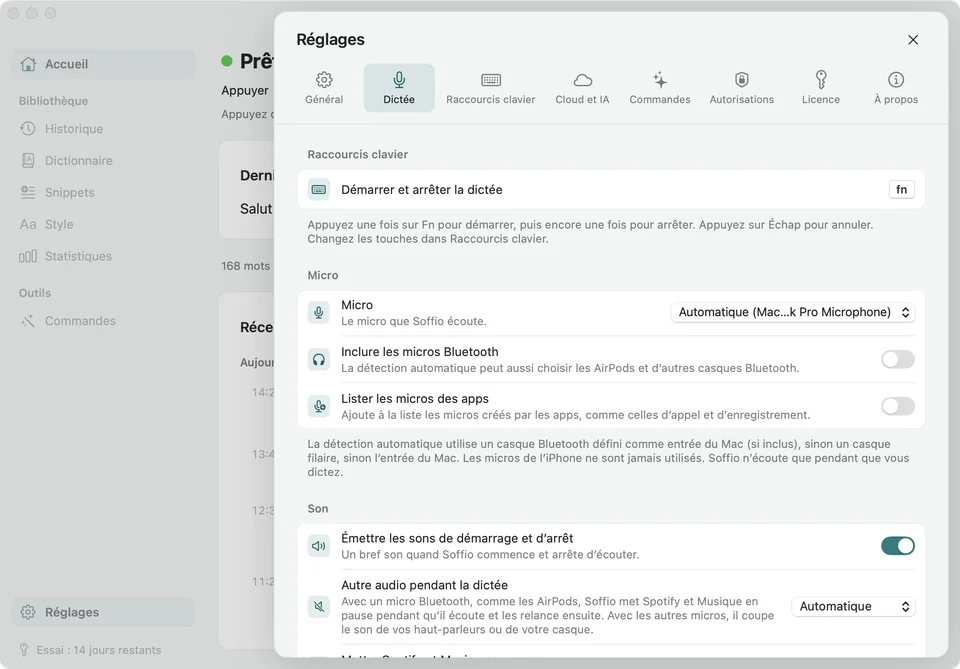The height and width of the screenshot is (669, 960).
Task: Open Statistiques in the sidebar
Action: click(x=103, y=256)
